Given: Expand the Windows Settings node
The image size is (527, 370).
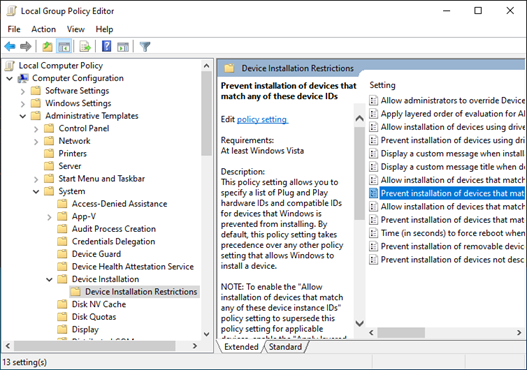Looking at the screenshot, I should (23, 104).
